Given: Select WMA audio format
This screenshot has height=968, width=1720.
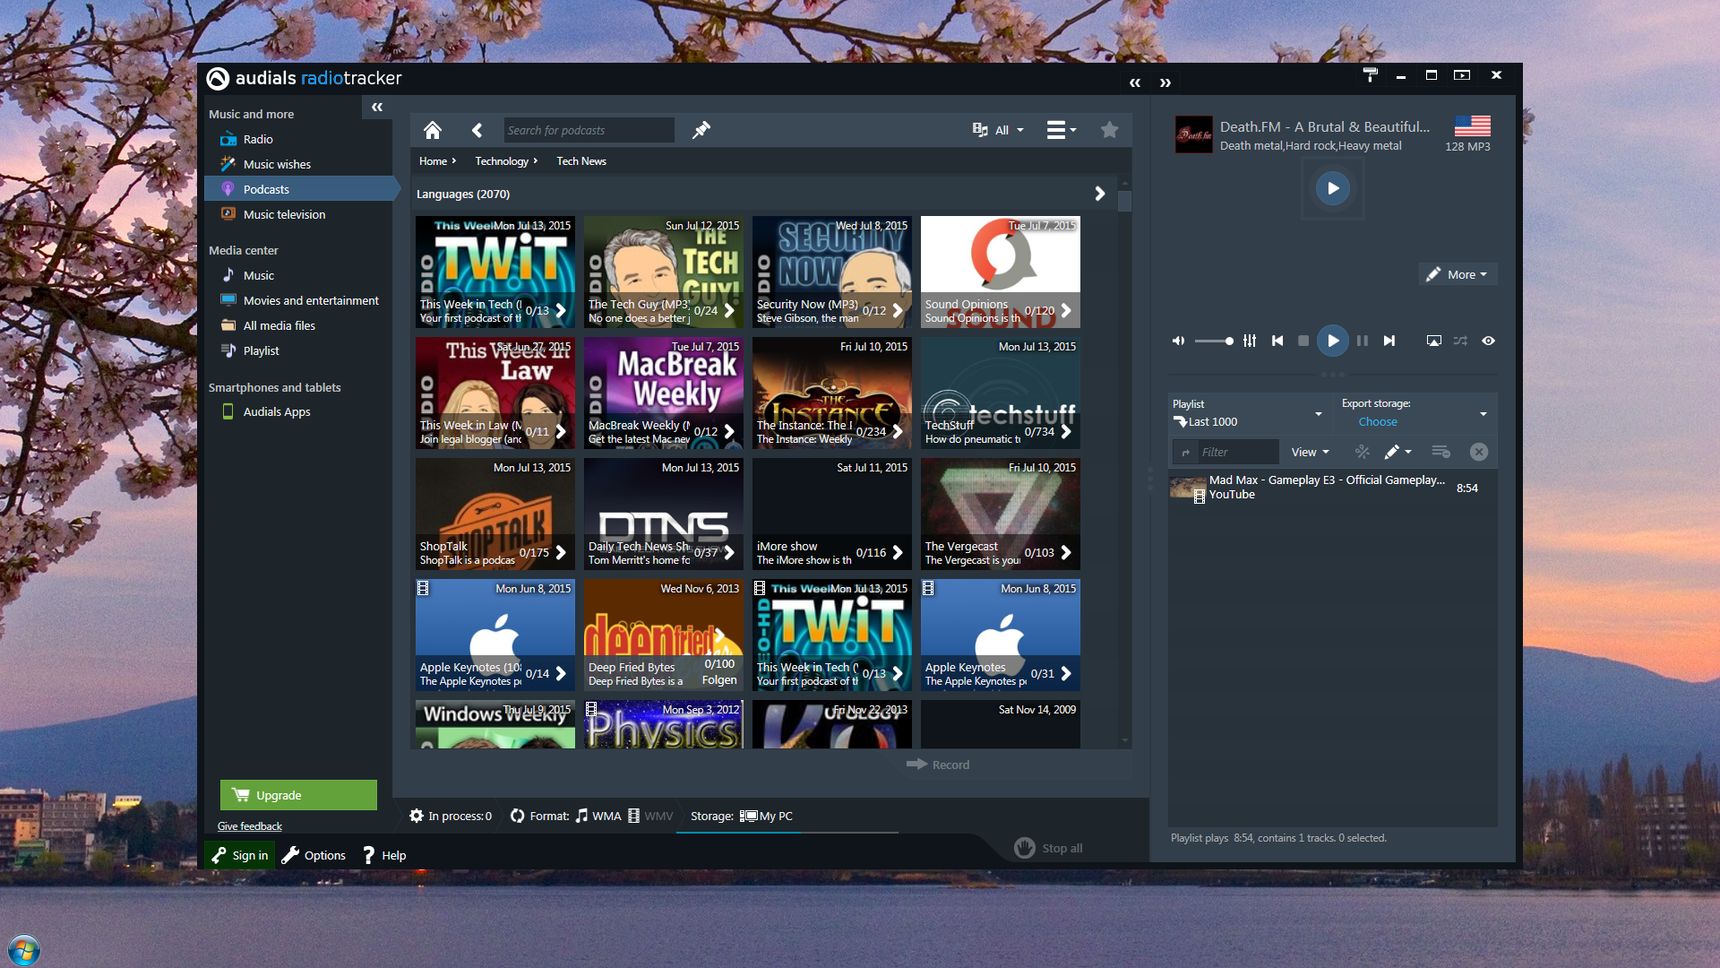Looking at the screenshot, I should 598,816.
